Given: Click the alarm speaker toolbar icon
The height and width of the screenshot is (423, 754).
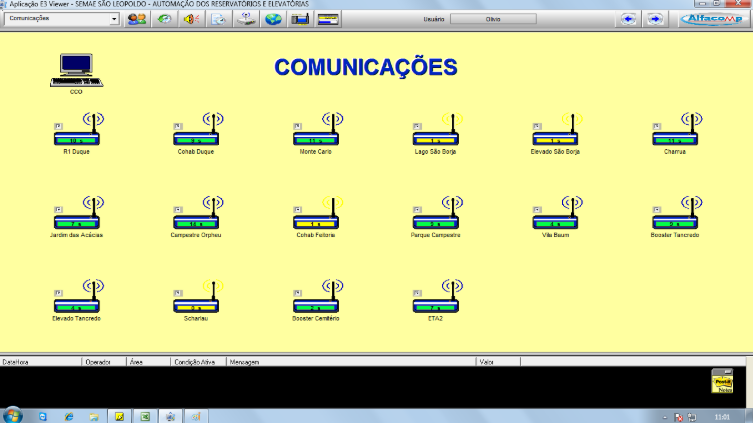Looking at the screenshot, I should coord(191,19).
